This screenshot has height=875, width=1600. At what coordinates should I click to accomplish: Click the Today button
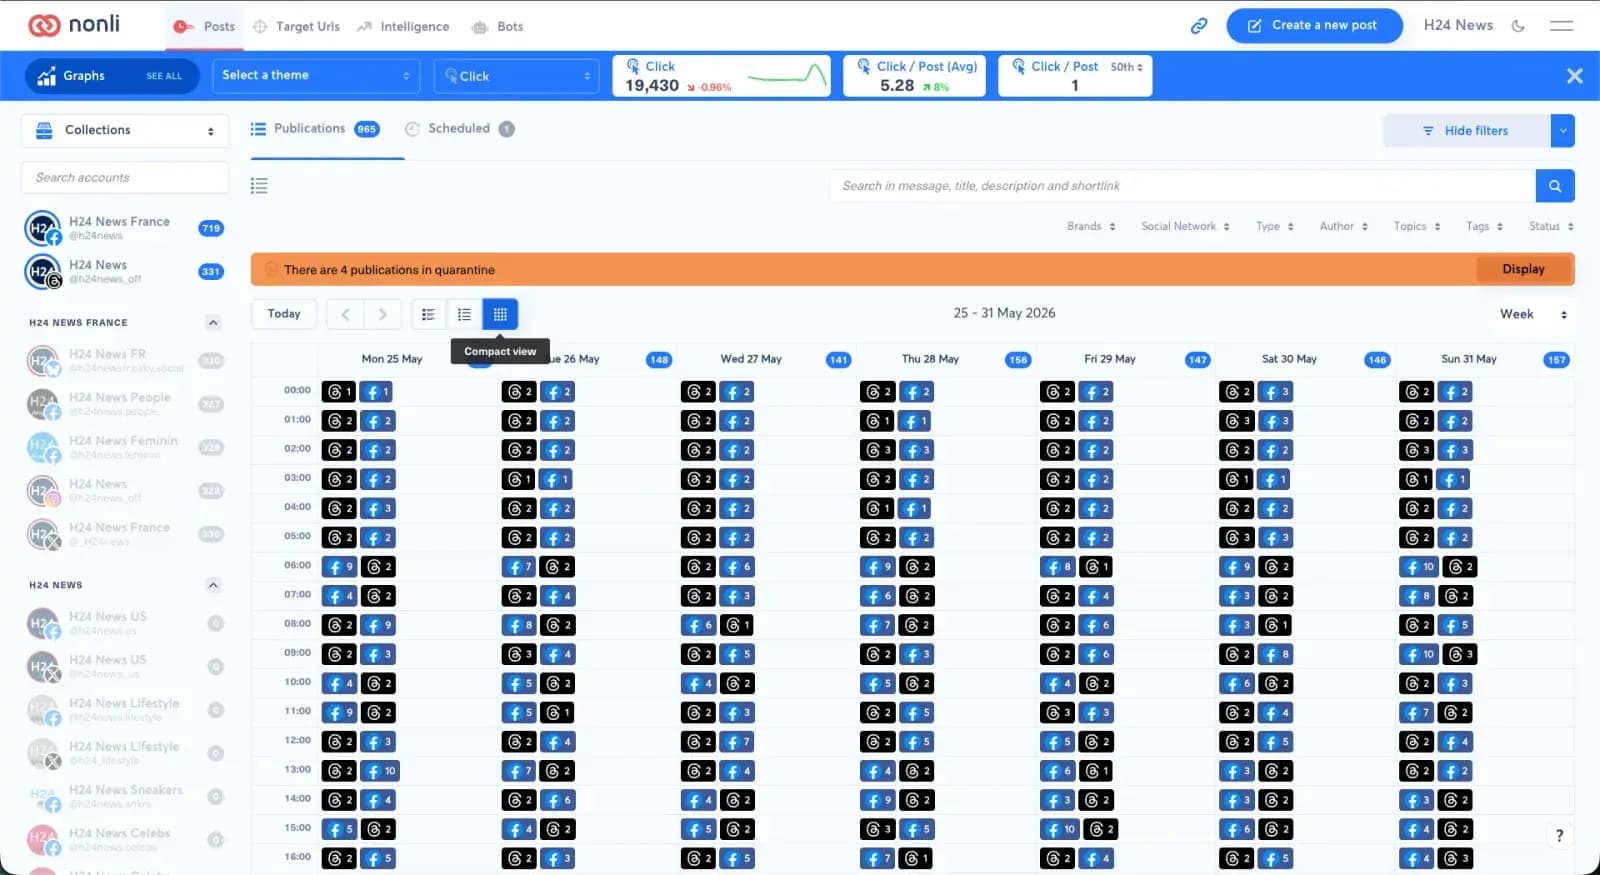pyautogui.click(x=284, y=314)
